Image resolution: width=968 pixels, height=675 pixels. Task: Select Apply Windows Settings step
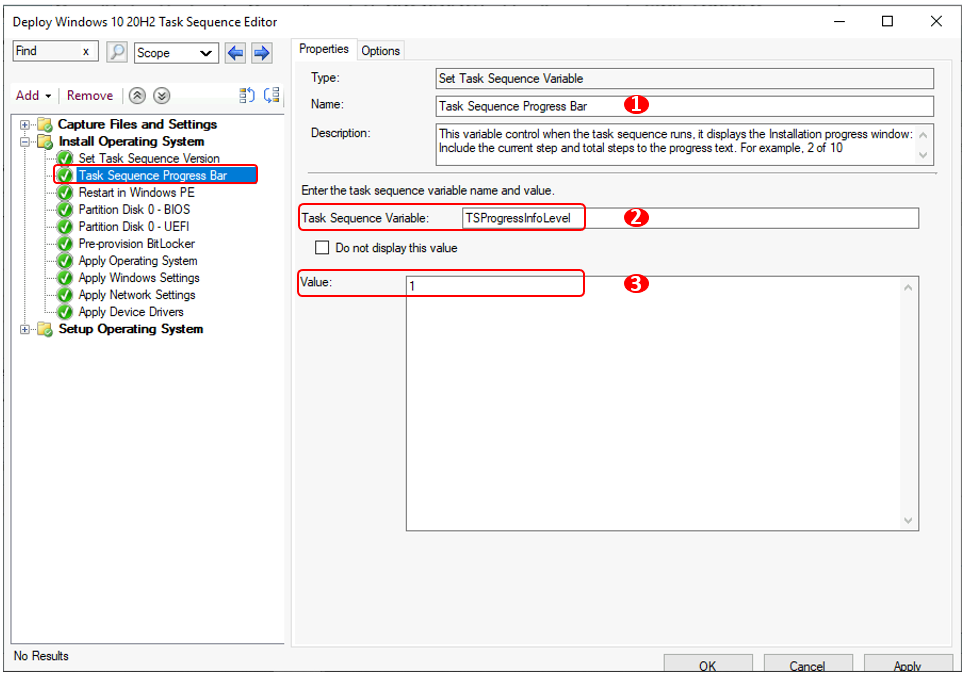click(139, 278)
